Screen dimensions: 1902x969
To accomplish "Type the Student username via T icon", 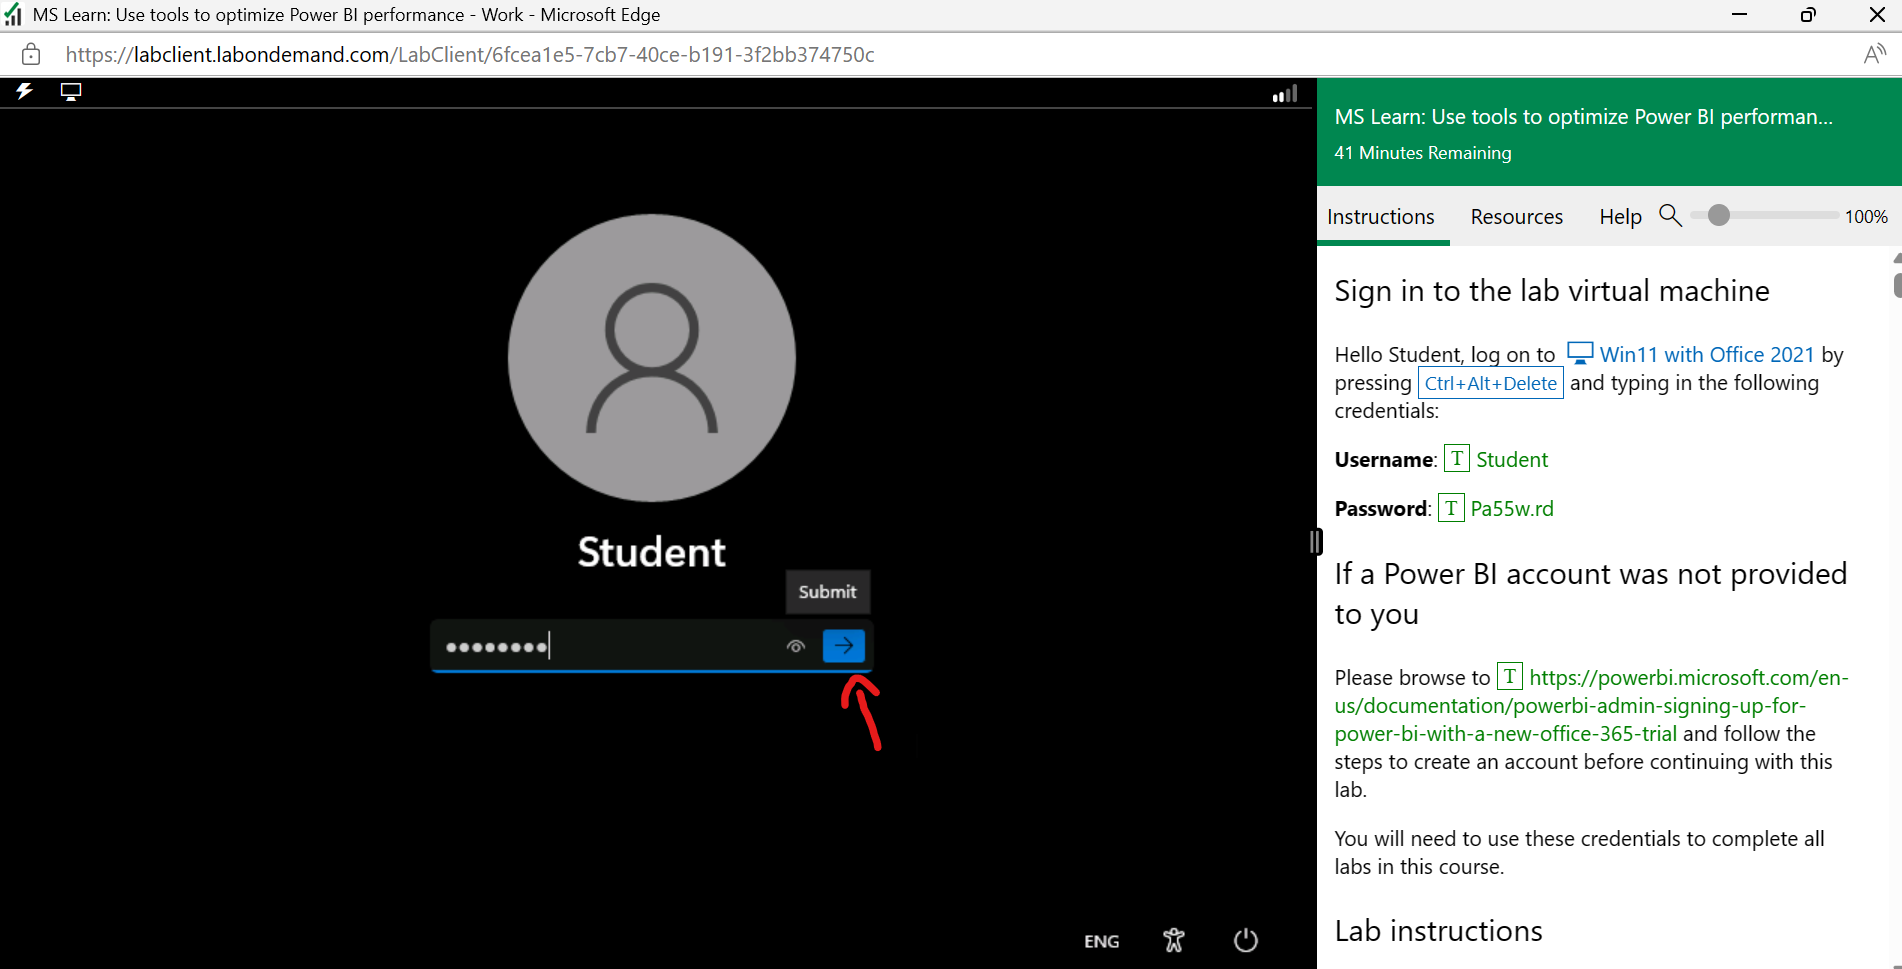I will pyautogui.click(x=1457, y=459).
